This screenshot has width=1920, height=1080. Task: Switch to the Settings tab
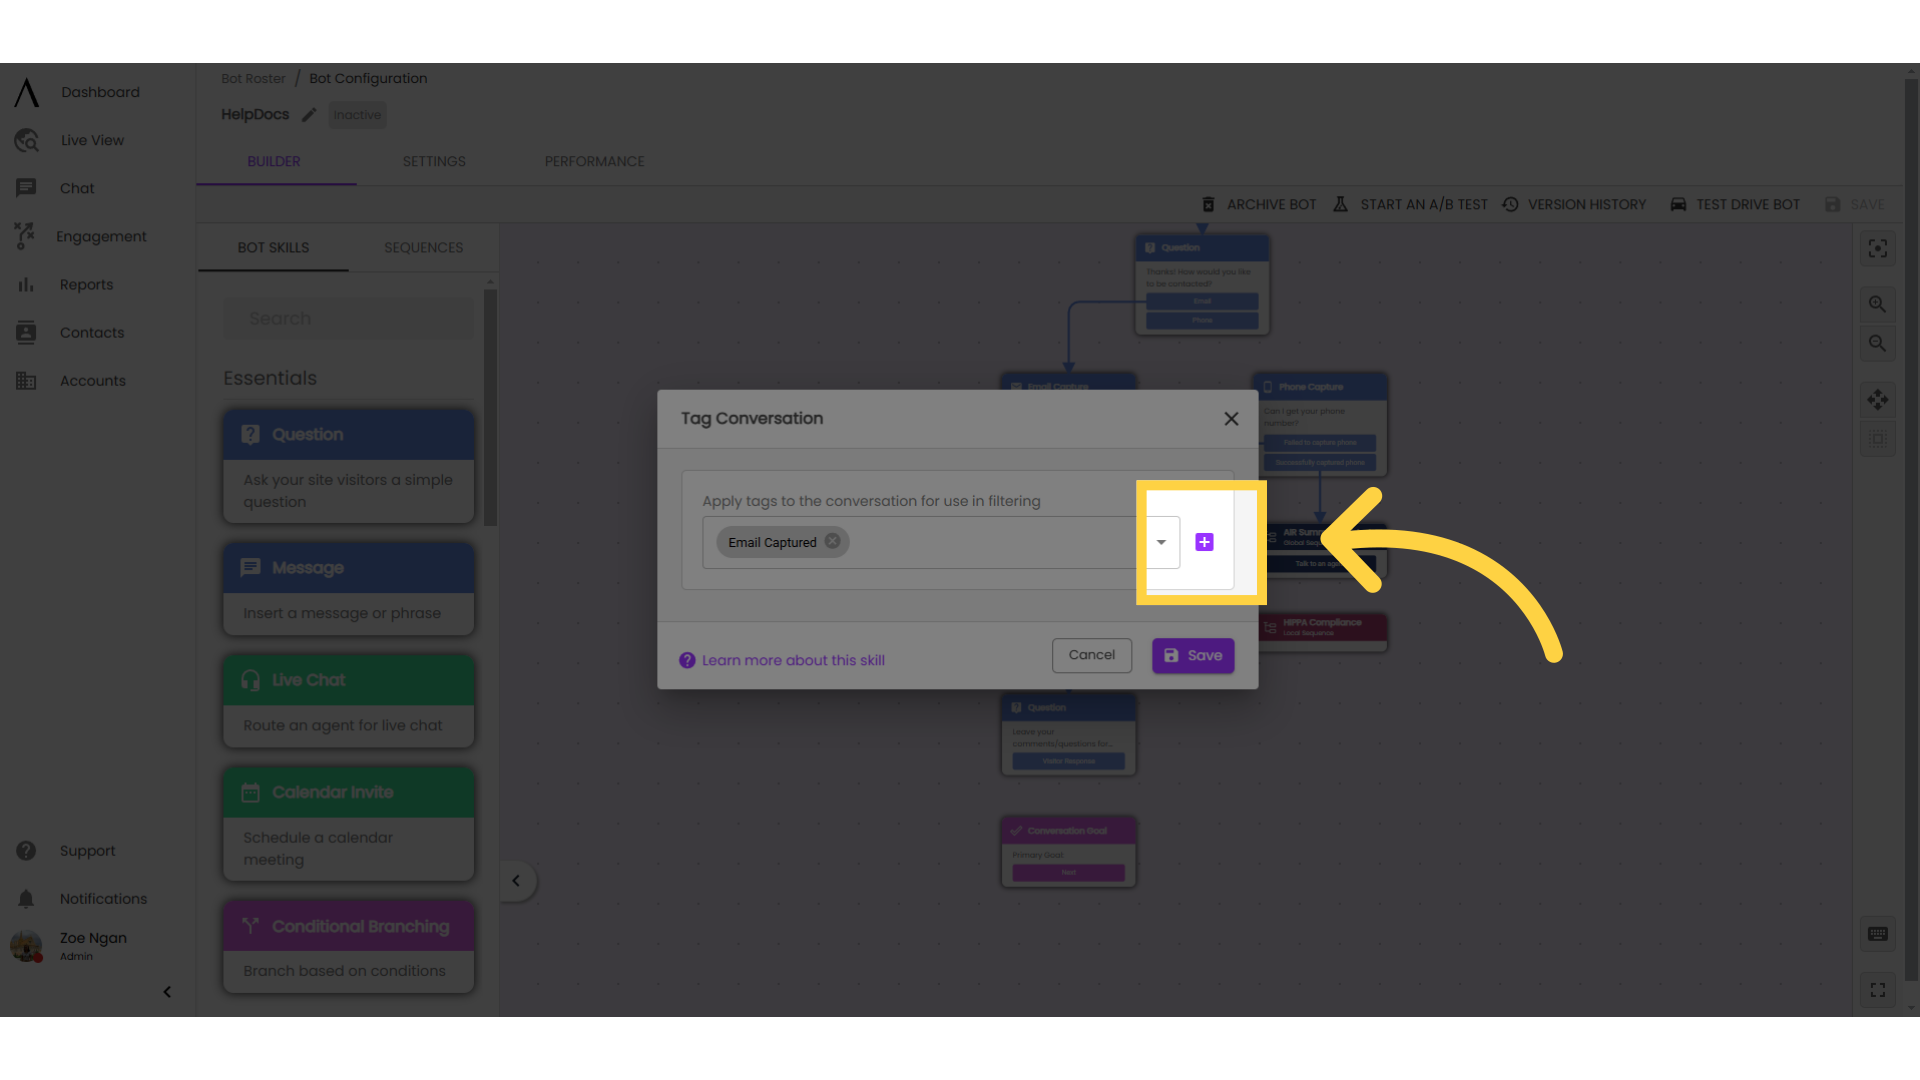(433, 161)
